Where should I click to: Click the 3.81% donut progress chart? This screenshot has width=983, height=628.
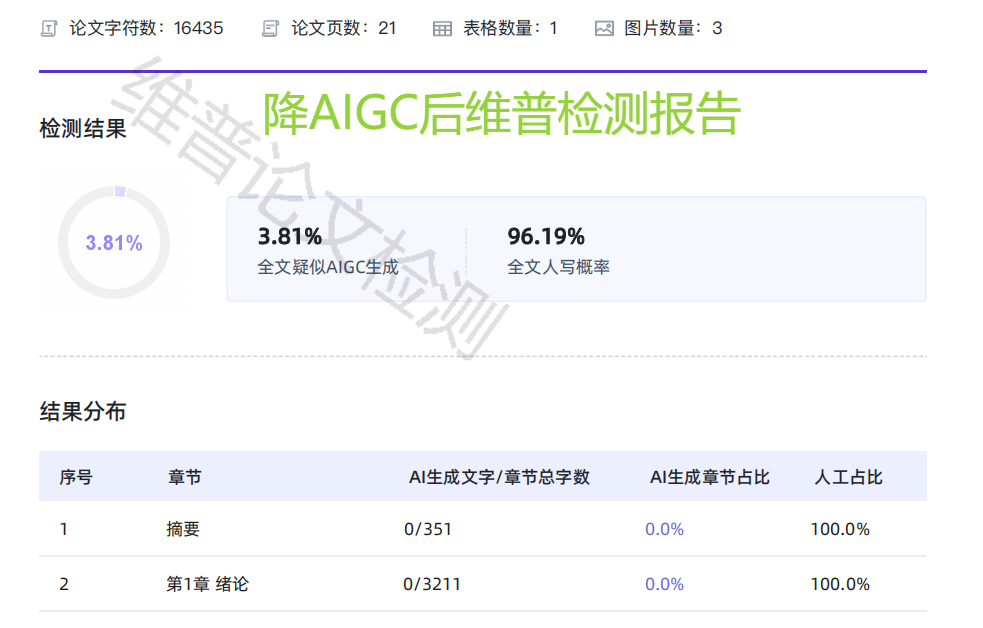coord(114,243)
